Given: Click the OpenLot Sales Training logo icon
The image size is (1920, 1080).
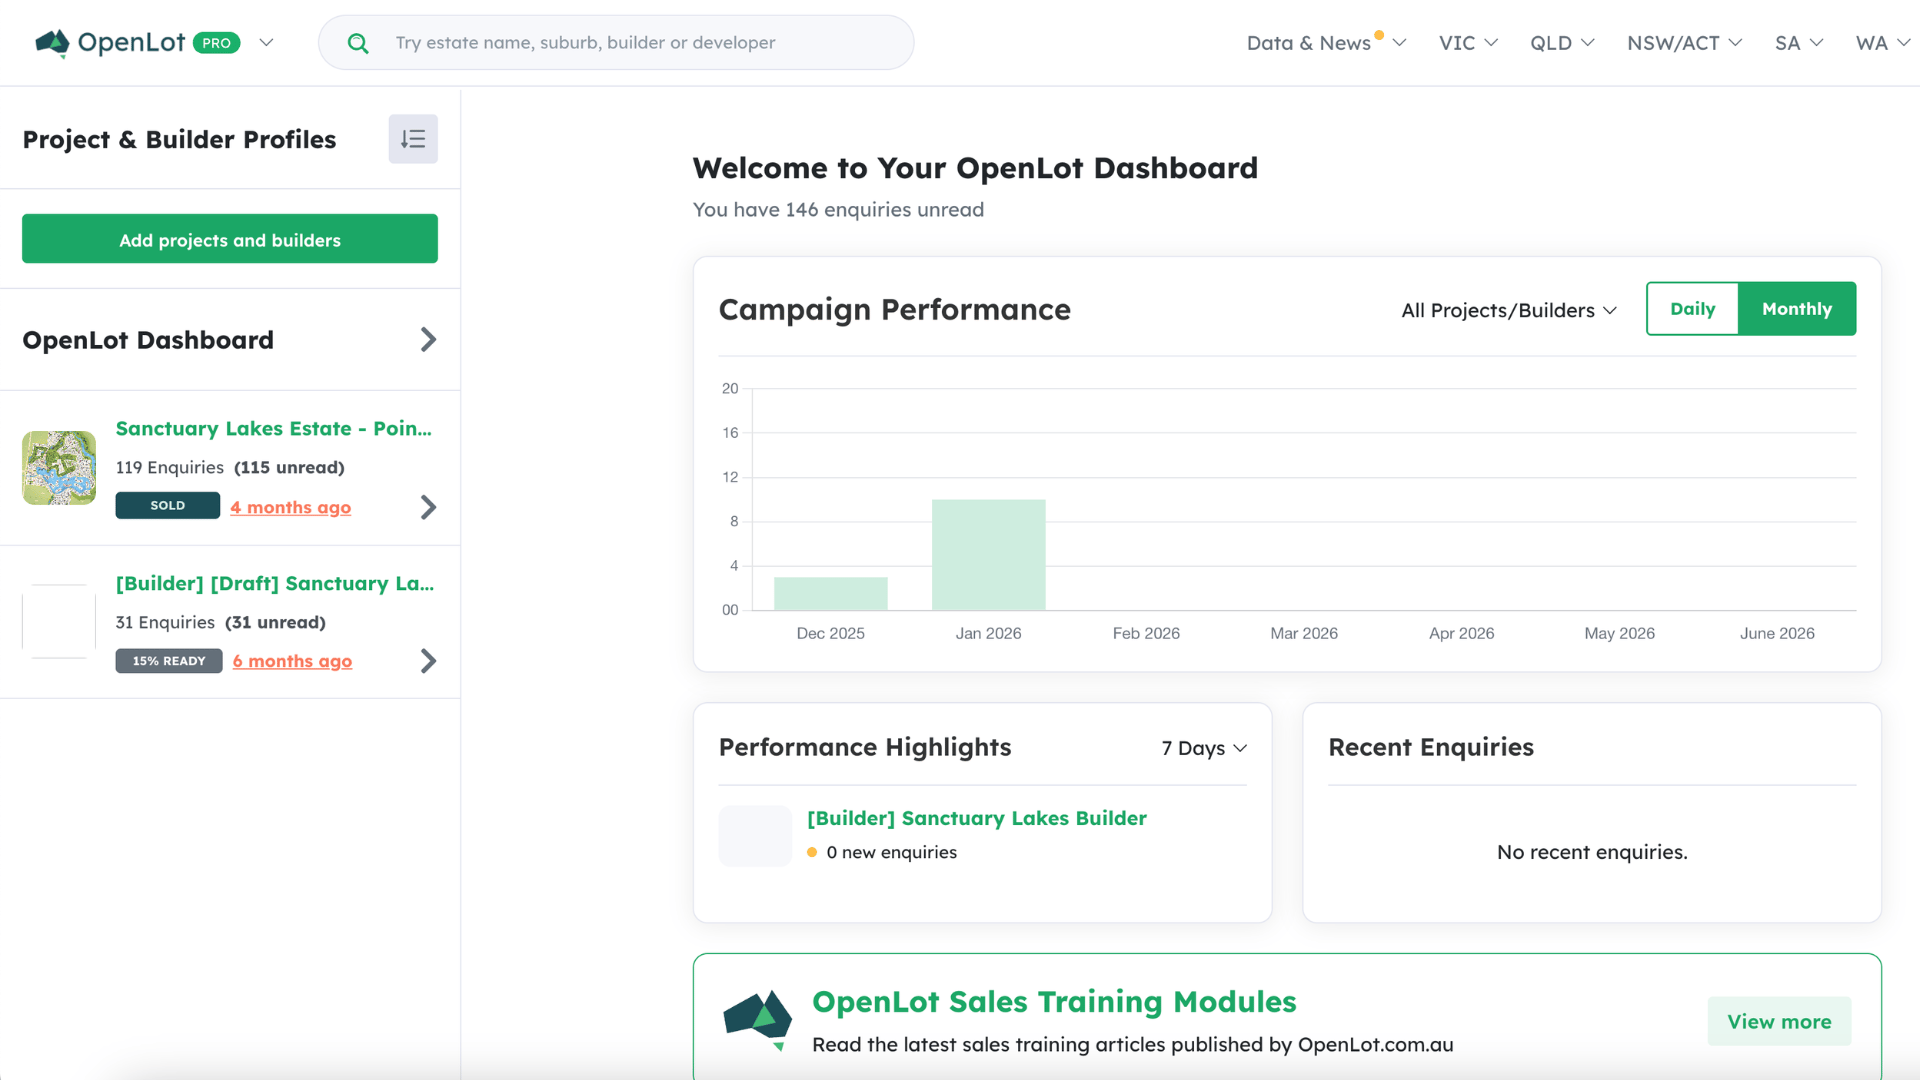Looking at the screenshot, I should click(x=758, y=1020).
